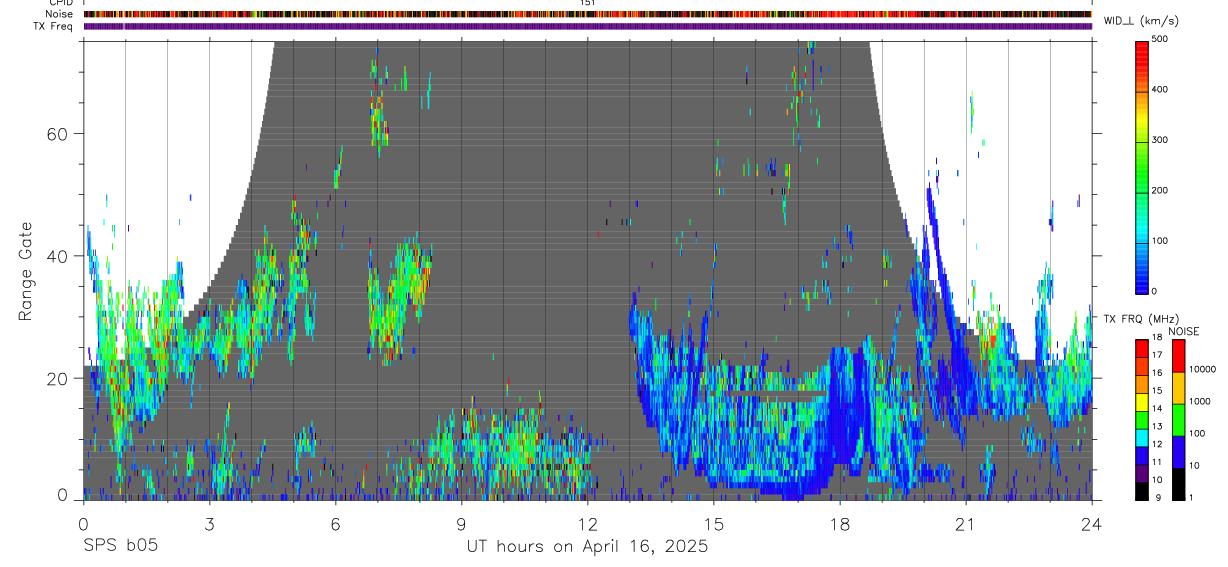Viewport: 1228px width, 567px height.
Task: Select the purple TX Freq strip above the plot
Action: point(587,26)
